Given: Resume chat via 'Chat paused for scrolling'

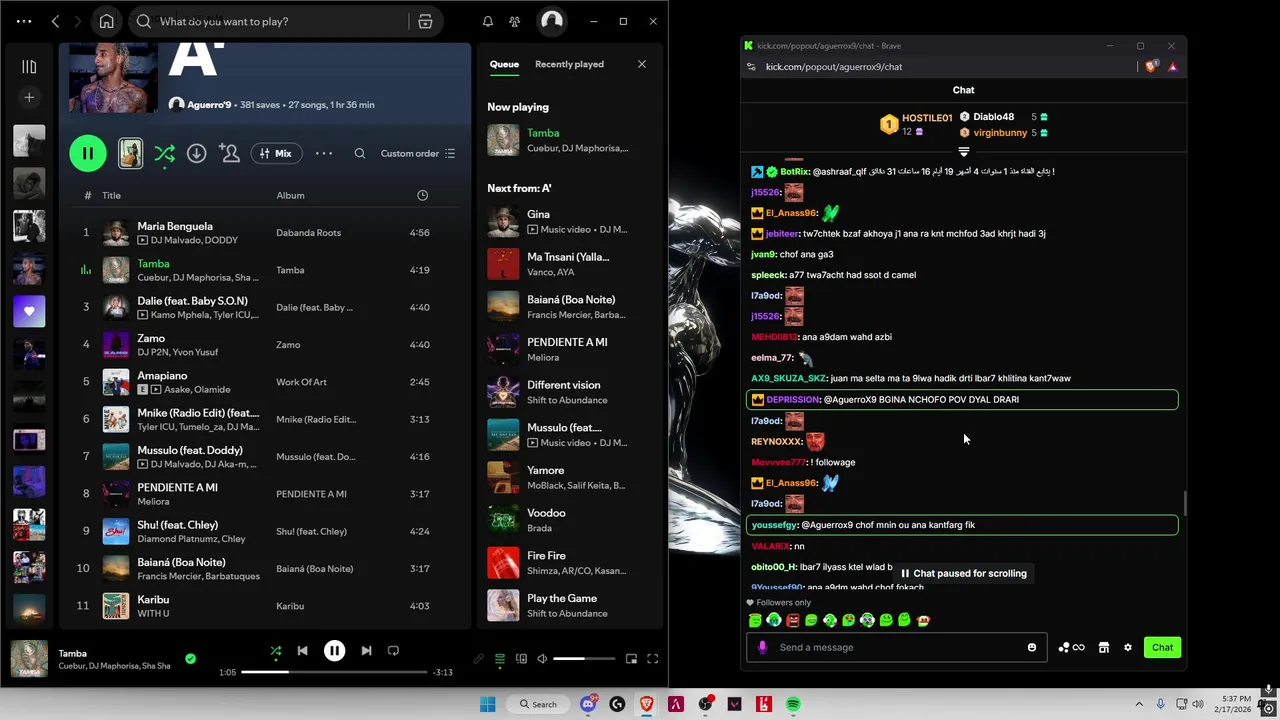Looking at the screenshot, I should 964,573.
